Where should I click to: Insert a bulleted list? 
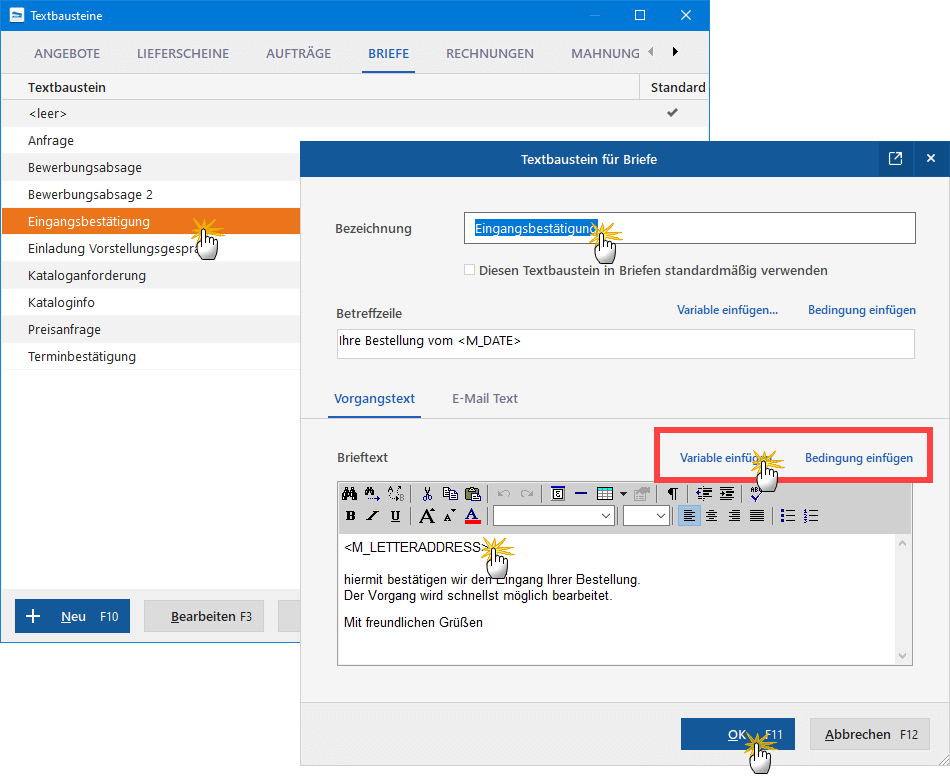(788, 516)
